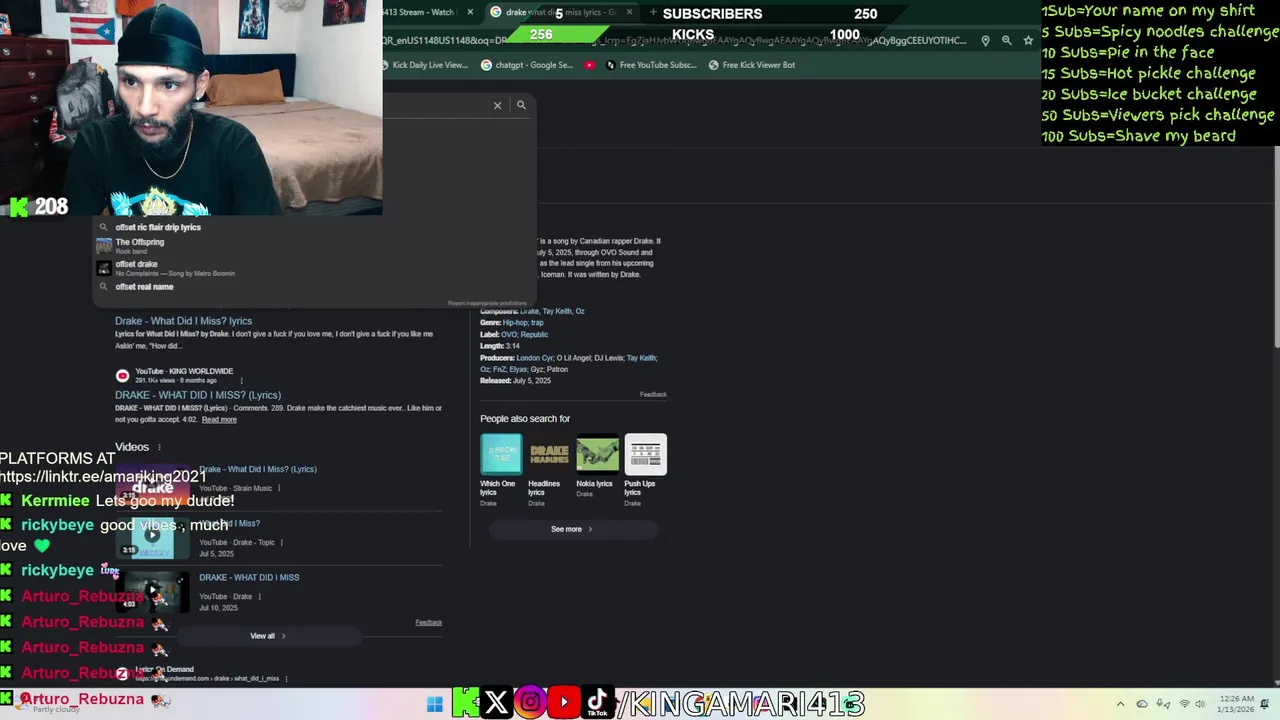Open three-dot menu for Lyrics On Demand result

coord(287,679)
